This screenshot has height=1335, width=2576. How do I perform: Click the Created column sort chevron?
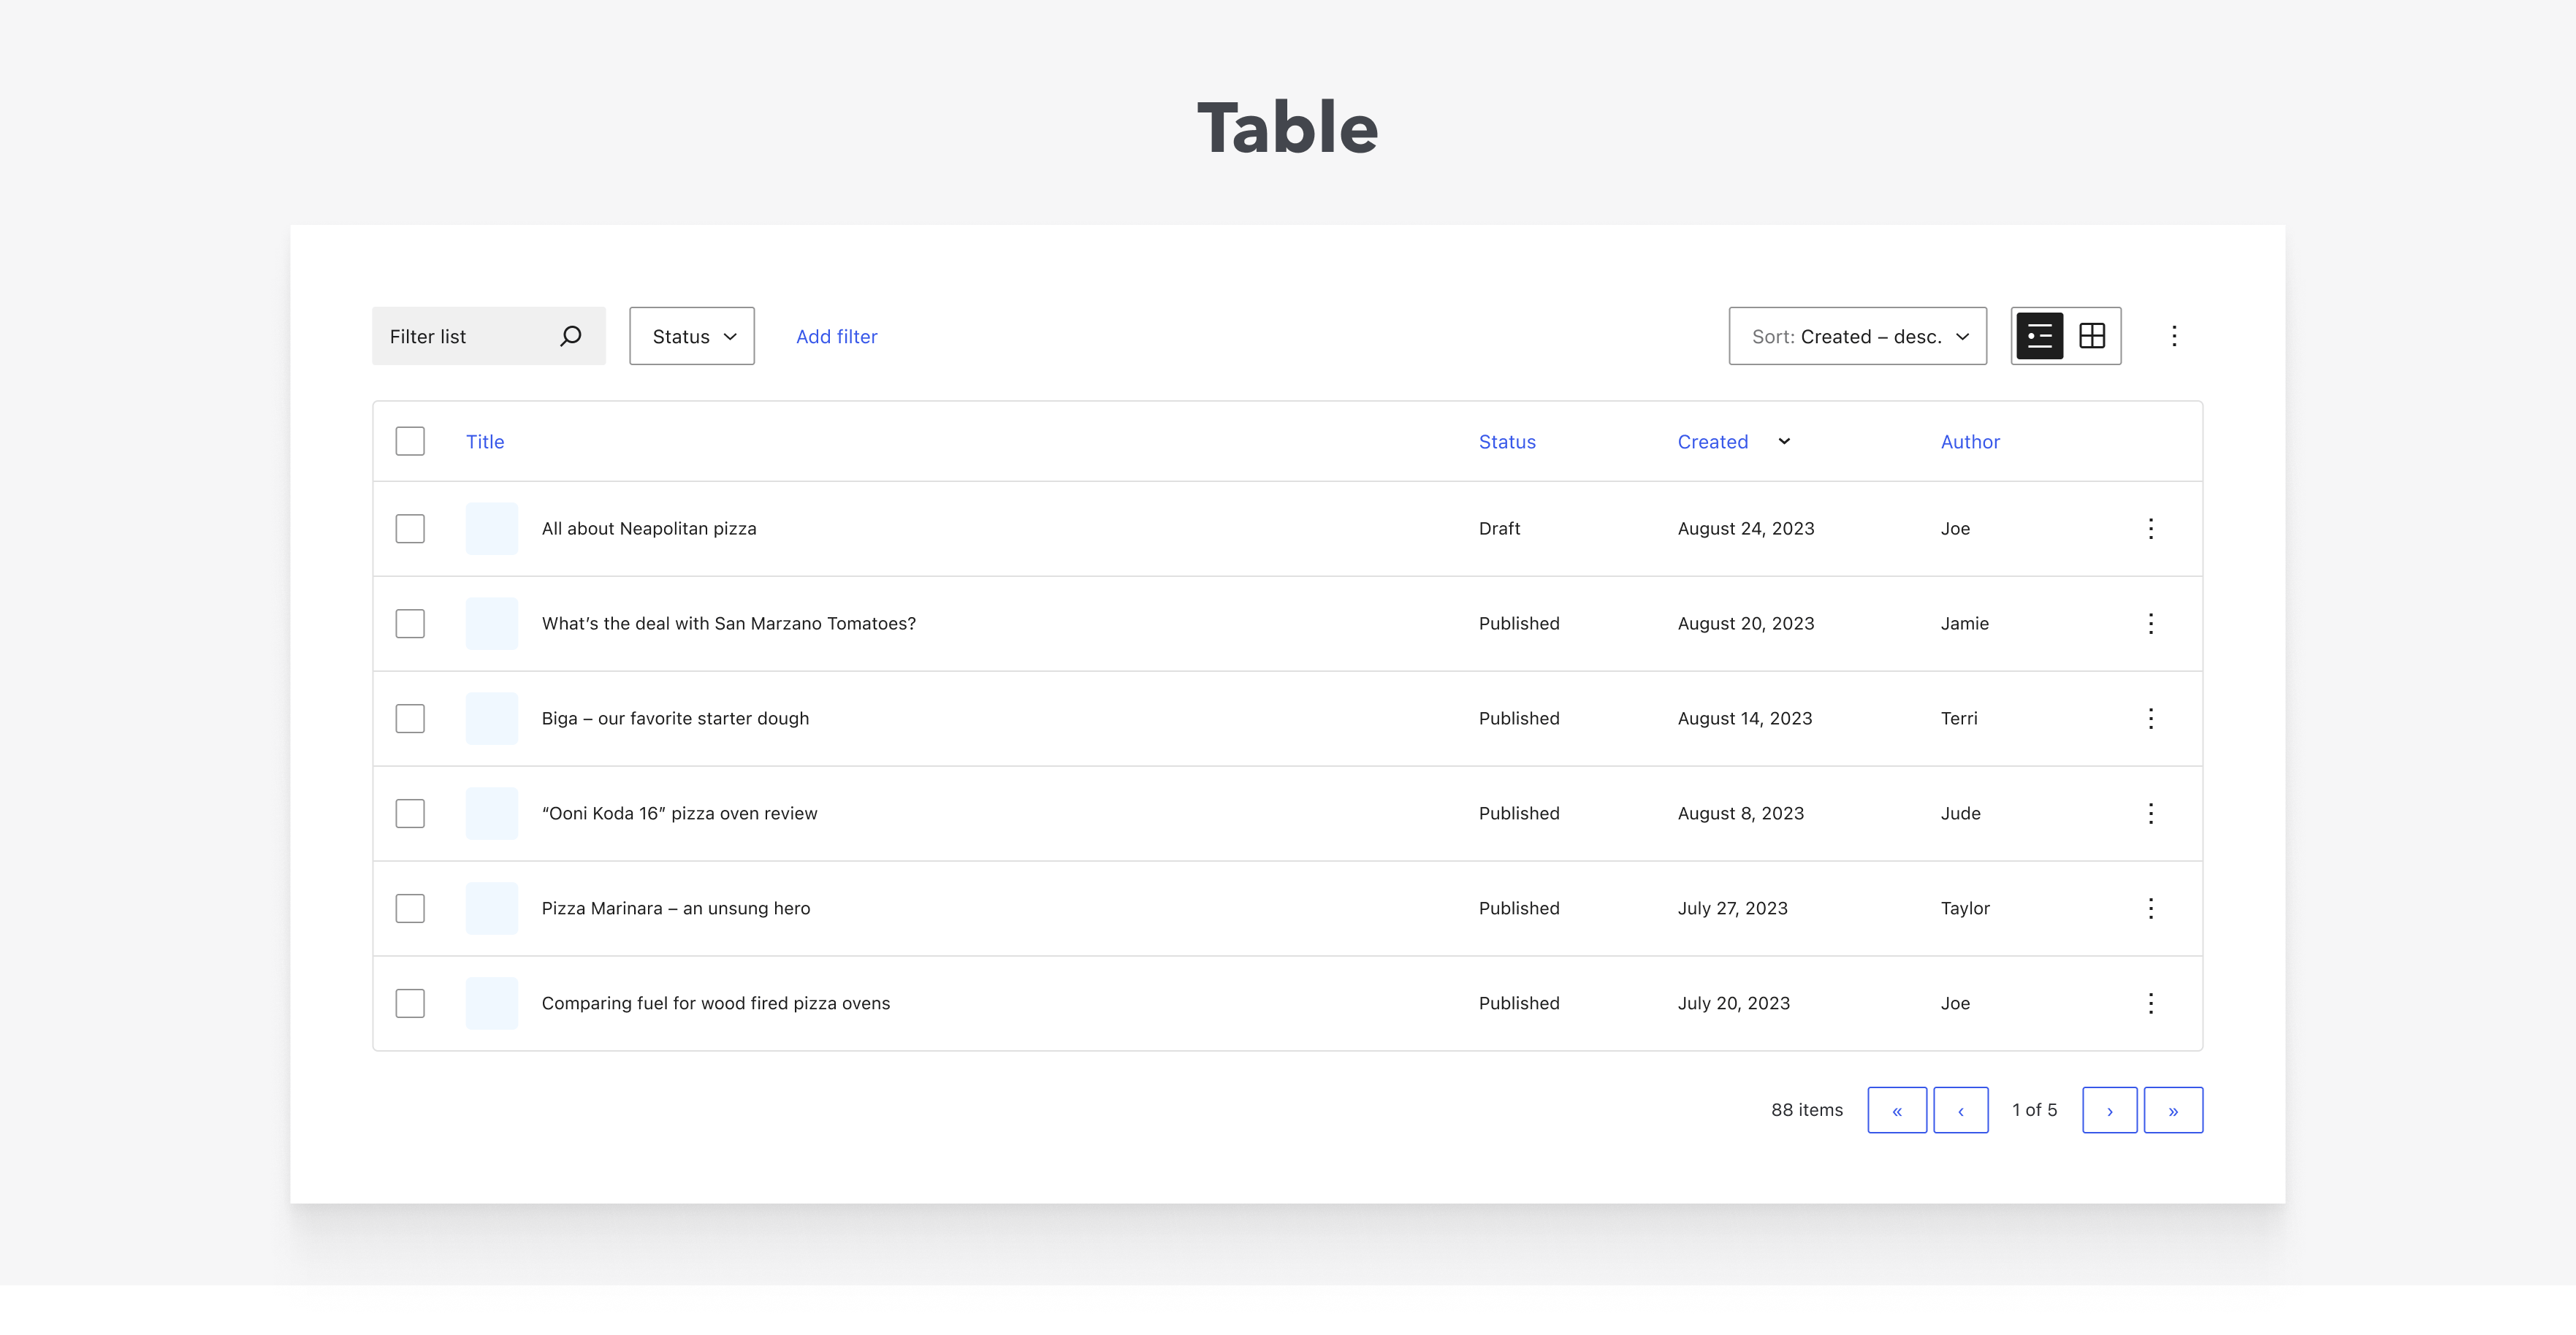point(1784,441)
